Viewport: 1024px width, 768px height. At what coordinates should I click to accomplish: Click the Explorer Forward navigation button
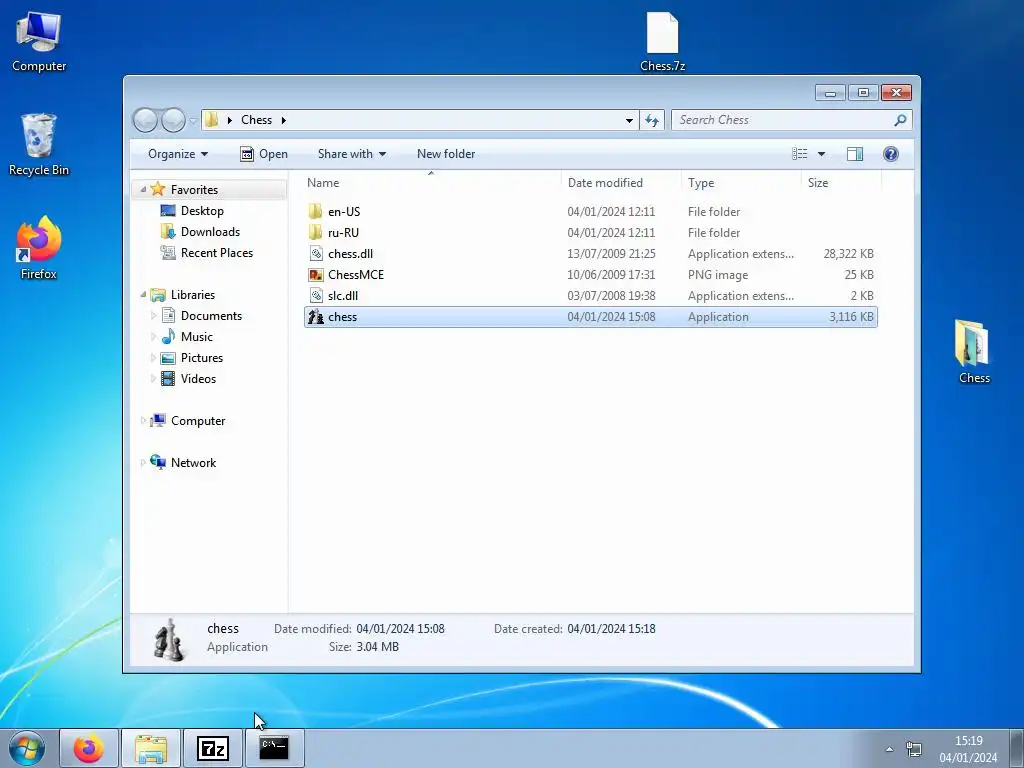(173, 120)
